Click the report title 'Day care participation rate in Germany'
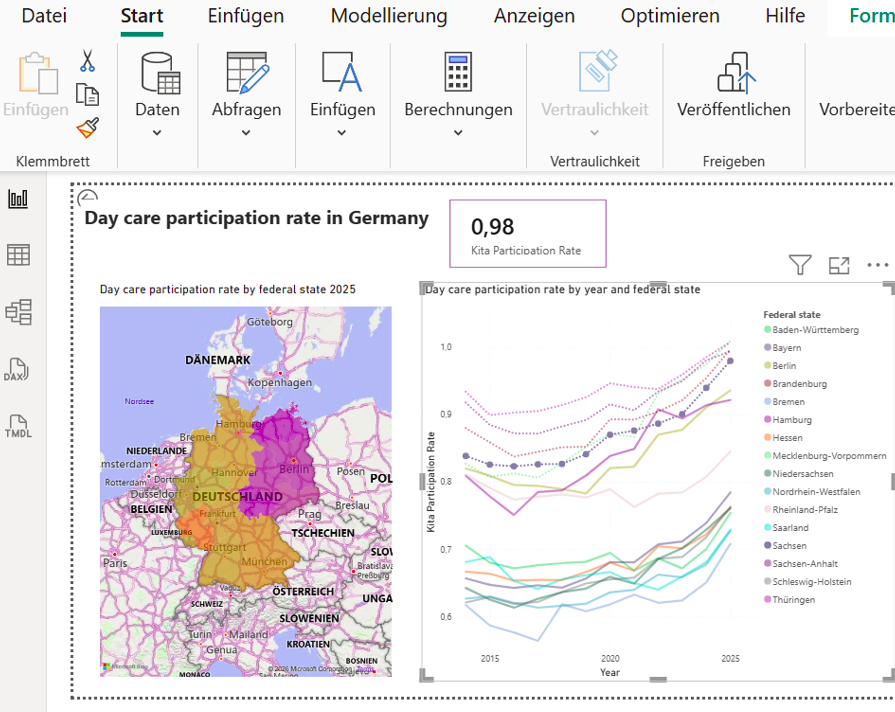Viewport: 895px width, 712px height. tap(256, 218)
